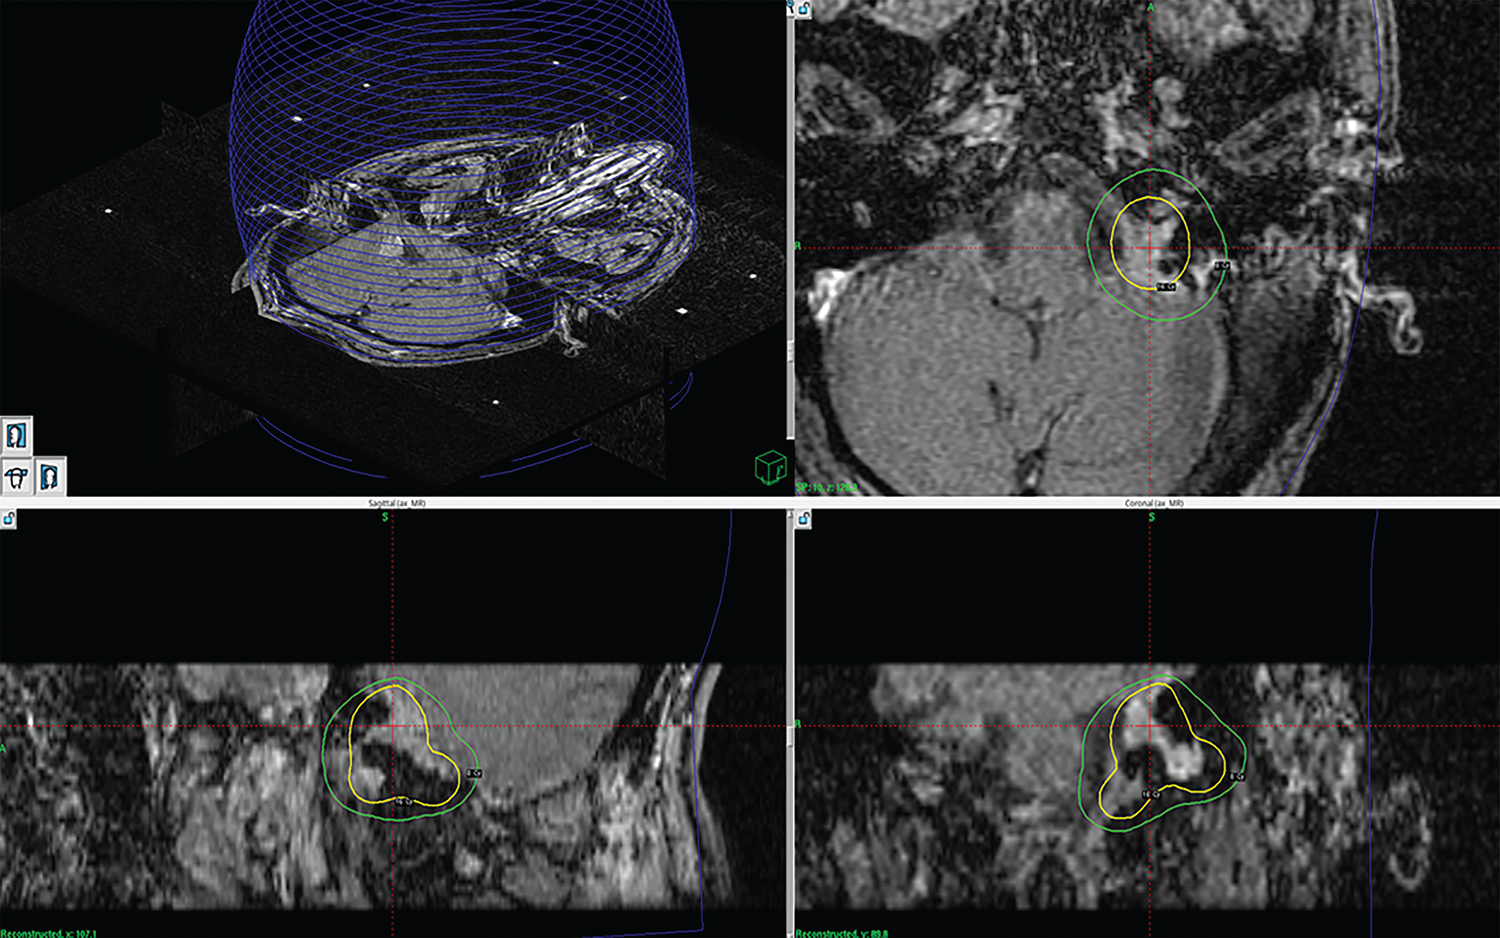Click the Coronal (ax_MR) view title

coord(1153,503)
